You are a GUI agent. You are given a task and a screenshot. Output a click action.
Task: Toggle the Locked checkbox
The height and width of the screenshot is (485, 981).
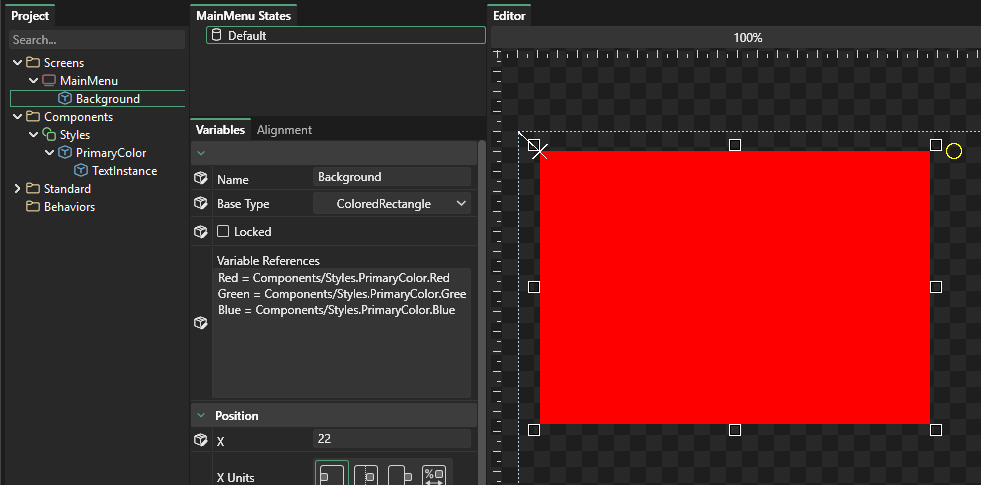coord(224,232)
